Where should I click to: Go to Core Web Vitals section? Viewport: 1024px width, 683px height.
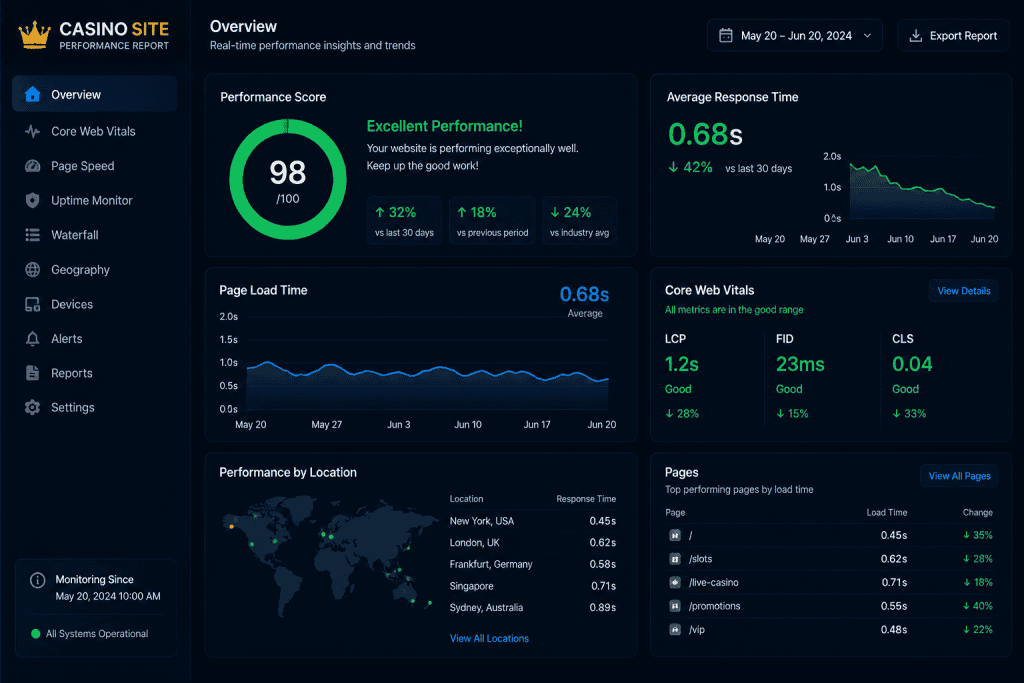(95, 131)
